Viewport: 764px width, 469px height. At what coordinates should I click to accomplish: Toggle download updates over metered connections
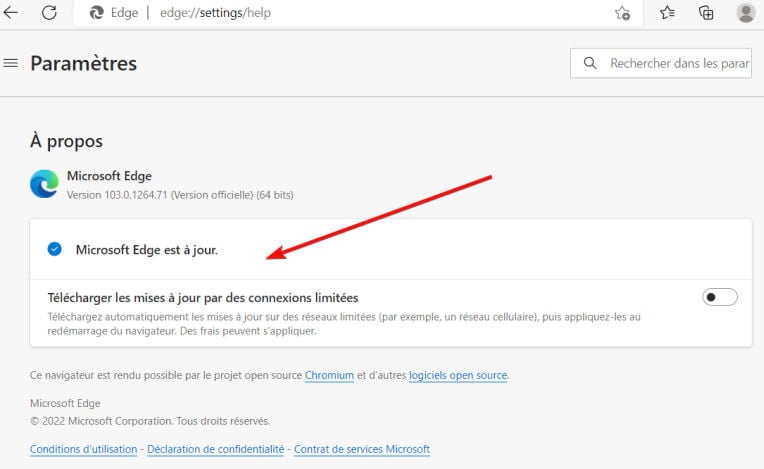(x=720, y=297)
